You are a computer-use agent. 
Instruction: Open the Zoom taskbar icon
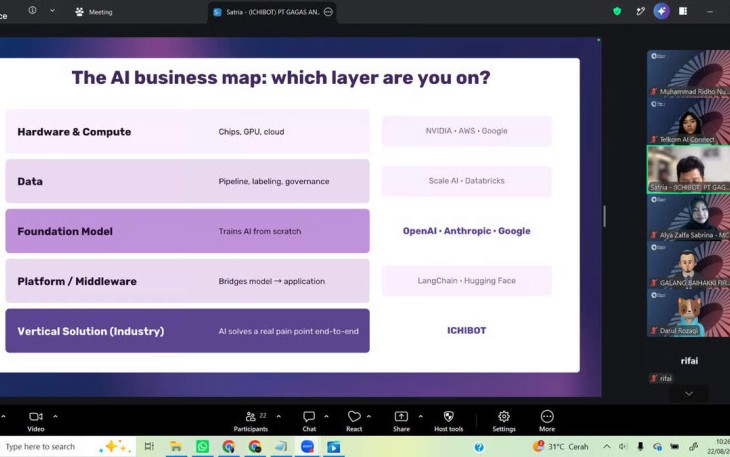click(307, 447)
